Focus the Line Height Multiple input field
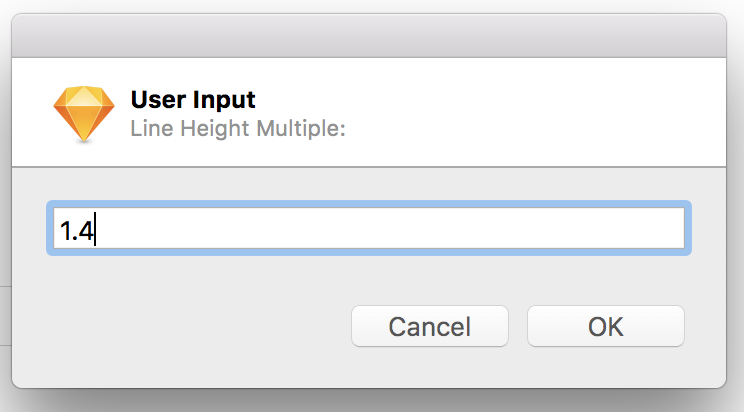The width and height of the screenshot is (744, 412). tap(369, 228)
